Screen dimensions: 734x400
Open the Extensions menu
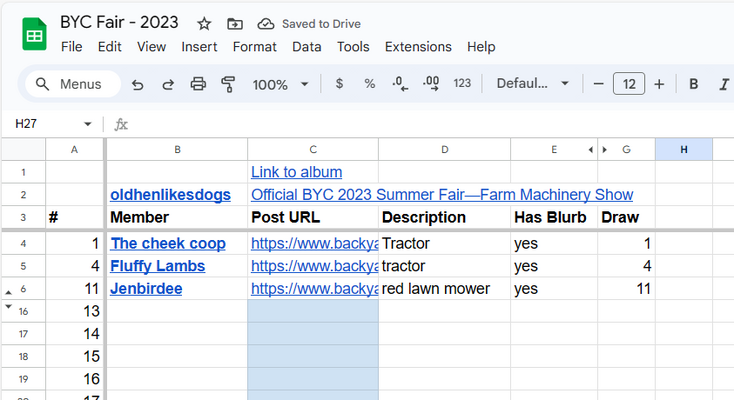418,46
